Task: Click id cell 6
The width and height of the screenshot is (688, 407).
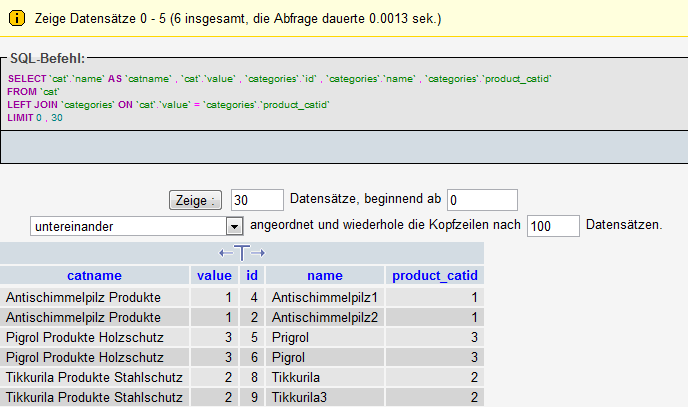Action: click(252, 357)
